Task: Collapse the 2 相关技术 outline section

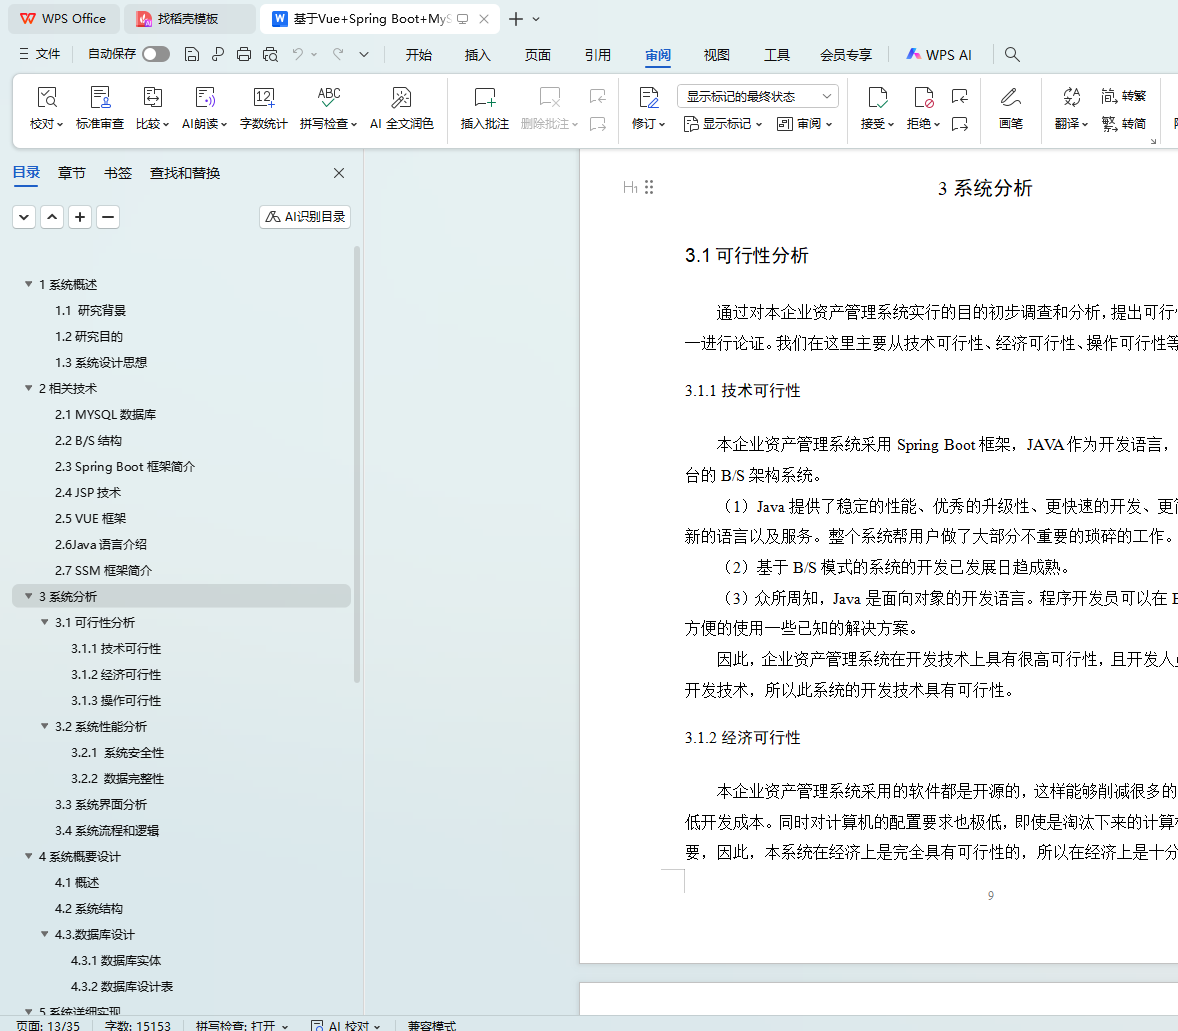Action: (x=29, y=388)
